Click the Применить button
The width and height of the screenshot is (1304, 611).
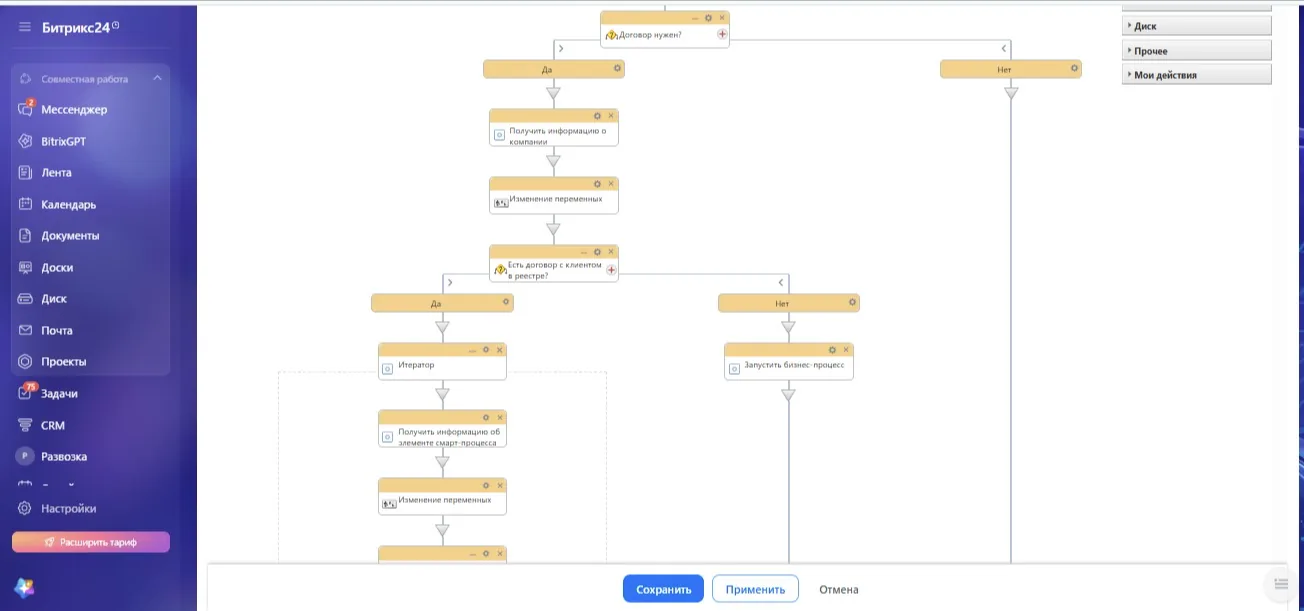coord(755,589)
